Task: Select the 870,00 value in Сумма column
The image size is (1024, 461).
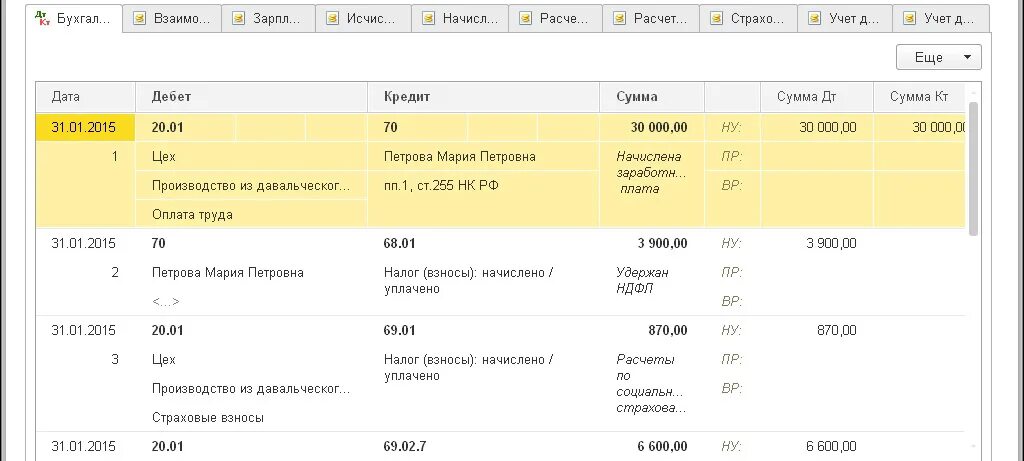Action: 668,330
